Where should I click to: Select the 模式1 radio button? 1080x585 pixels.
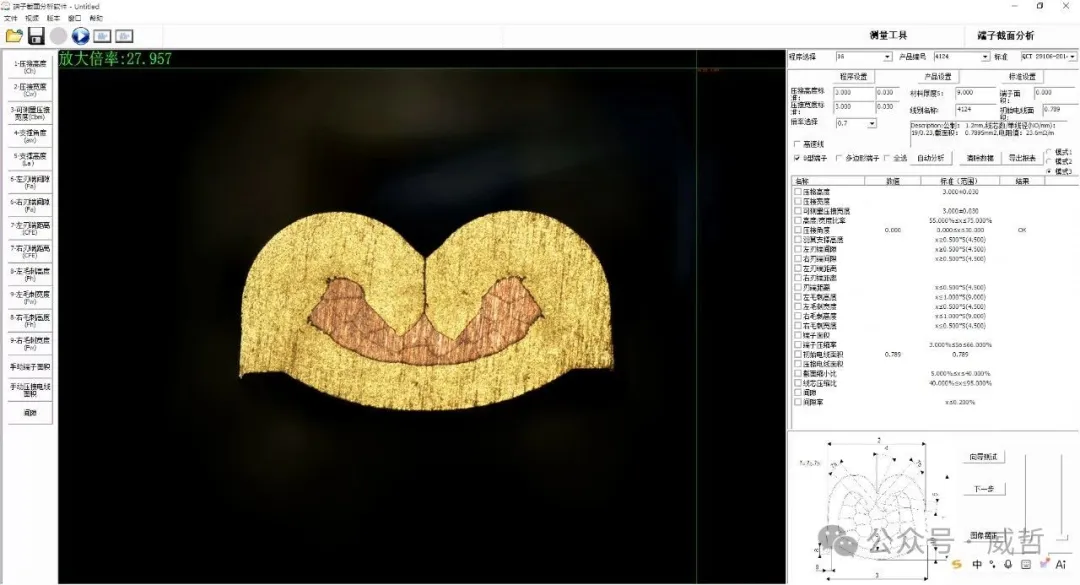point(1049,152)
